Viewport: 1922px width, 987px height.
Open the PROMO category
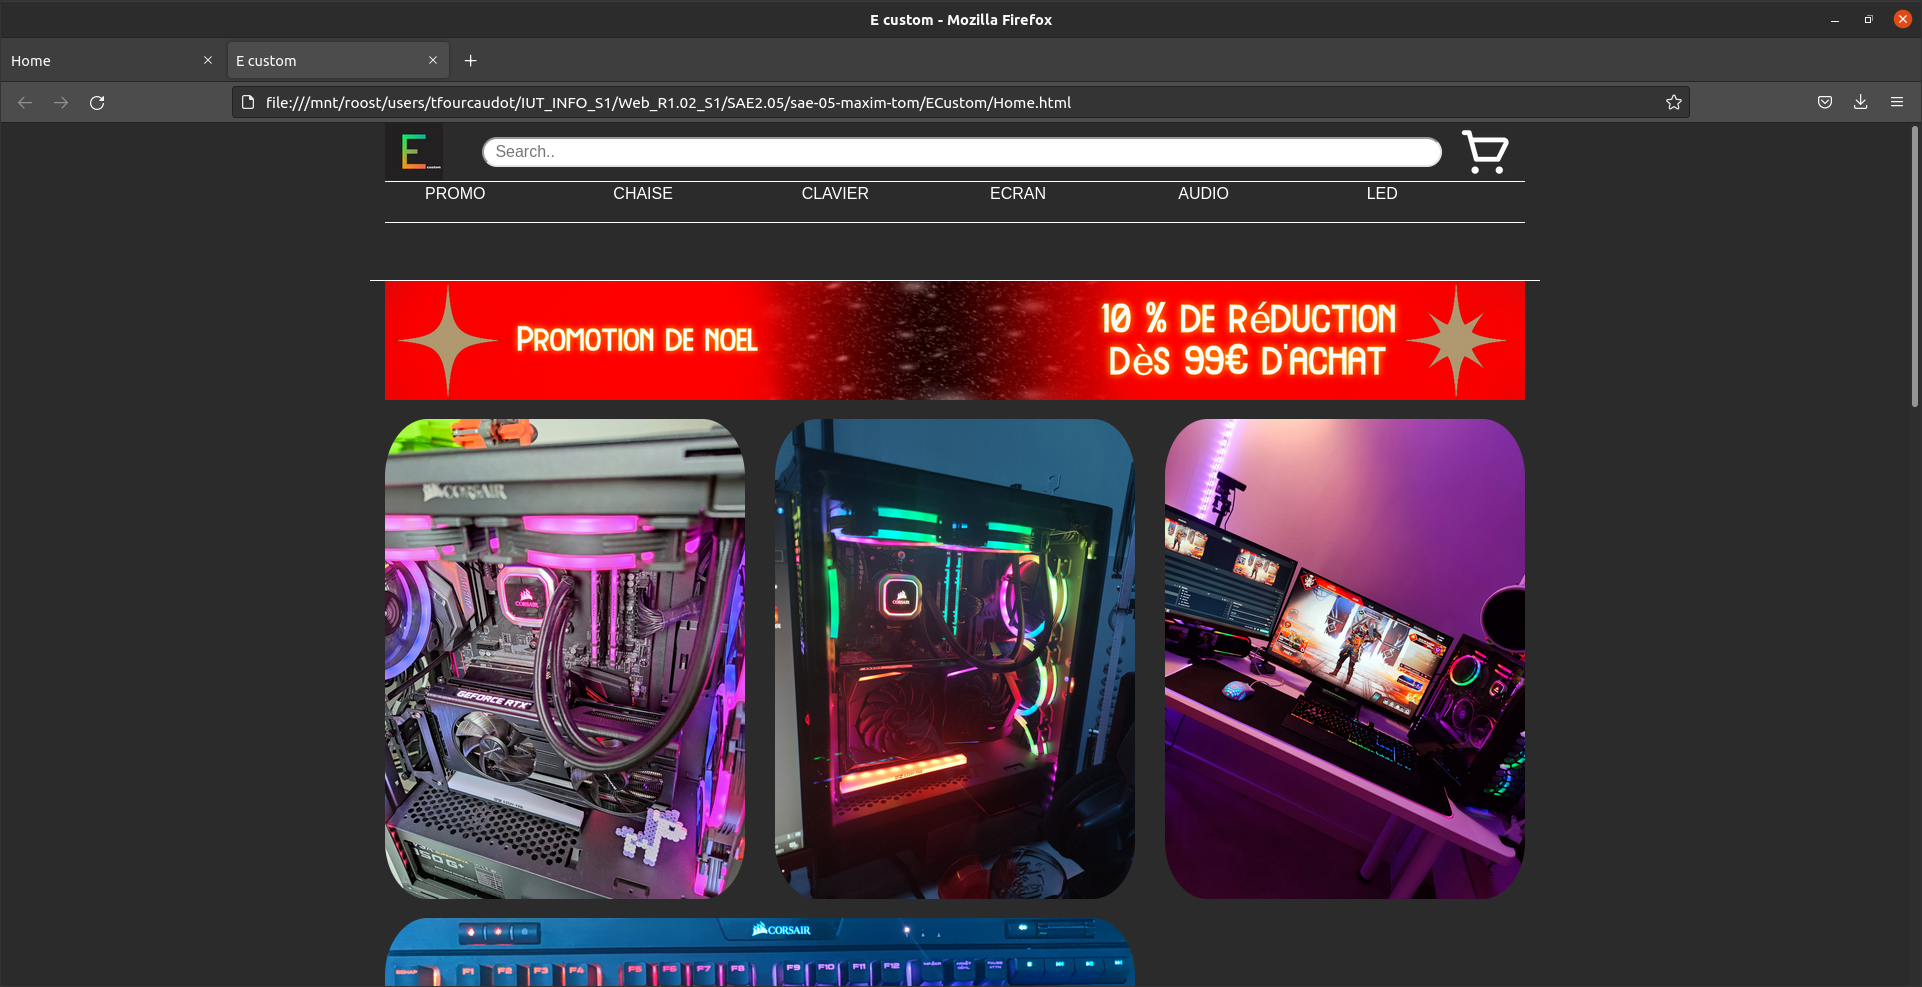tap(454, 193)
